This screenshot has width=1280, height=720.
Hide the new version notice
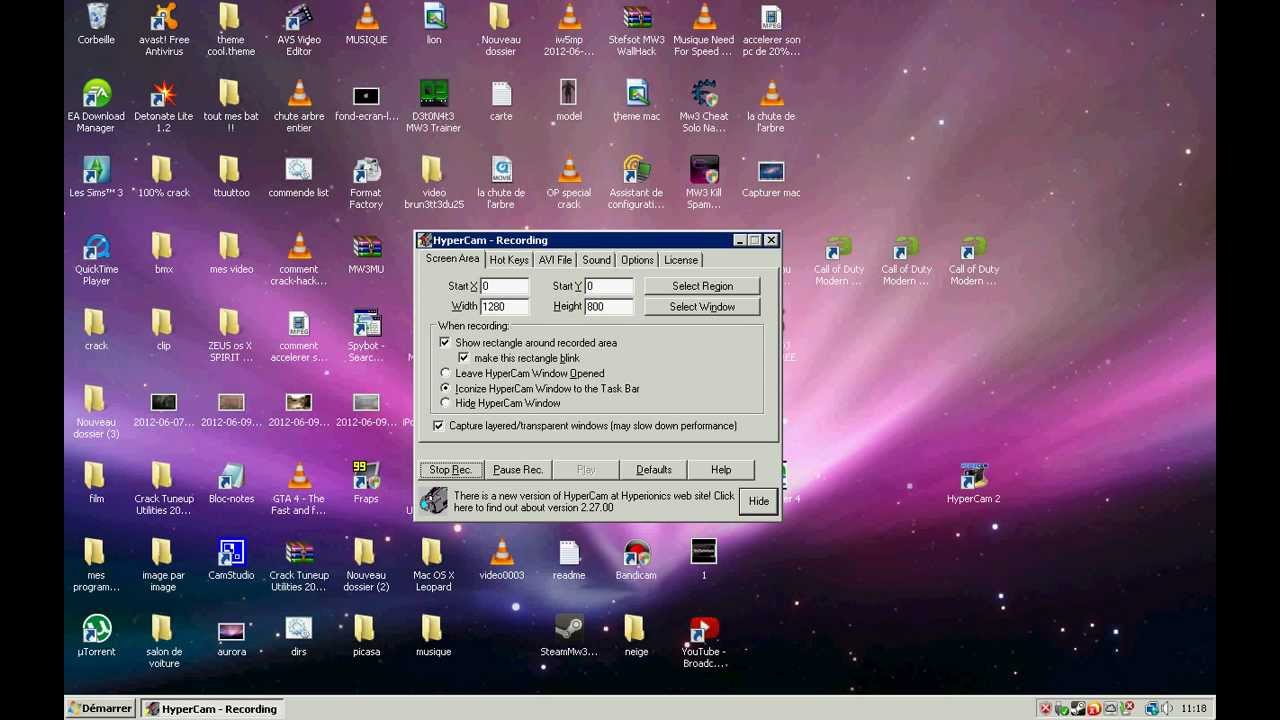759,501
